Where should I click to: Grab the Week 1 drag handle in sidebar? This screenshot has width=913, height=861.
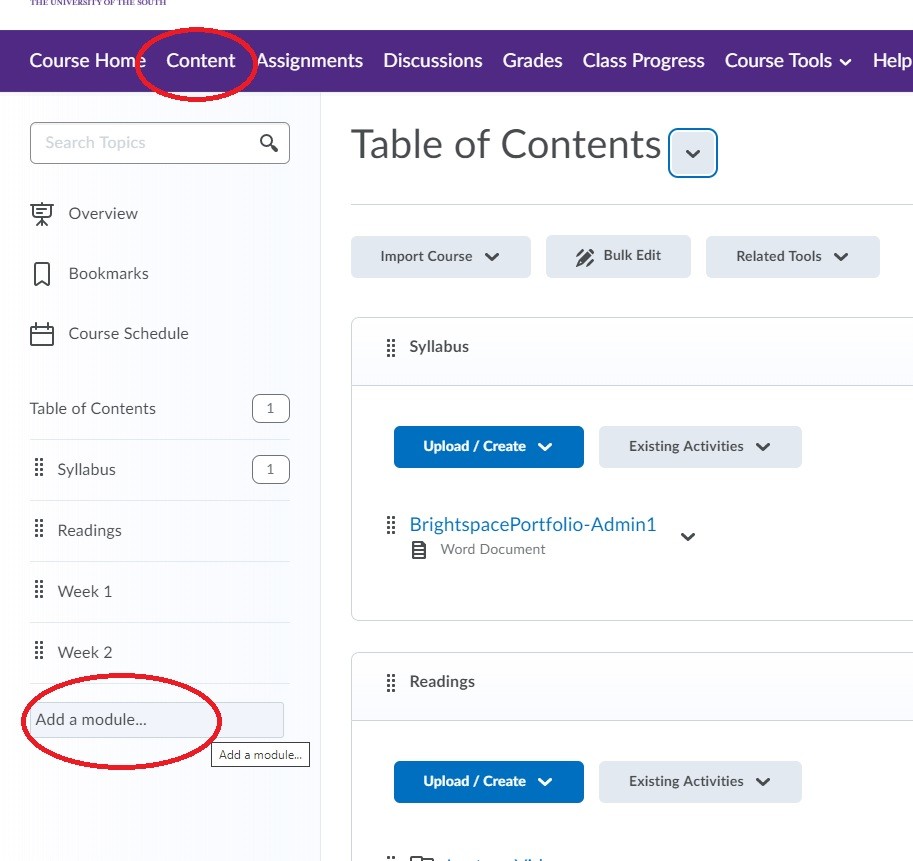[39, 590]
